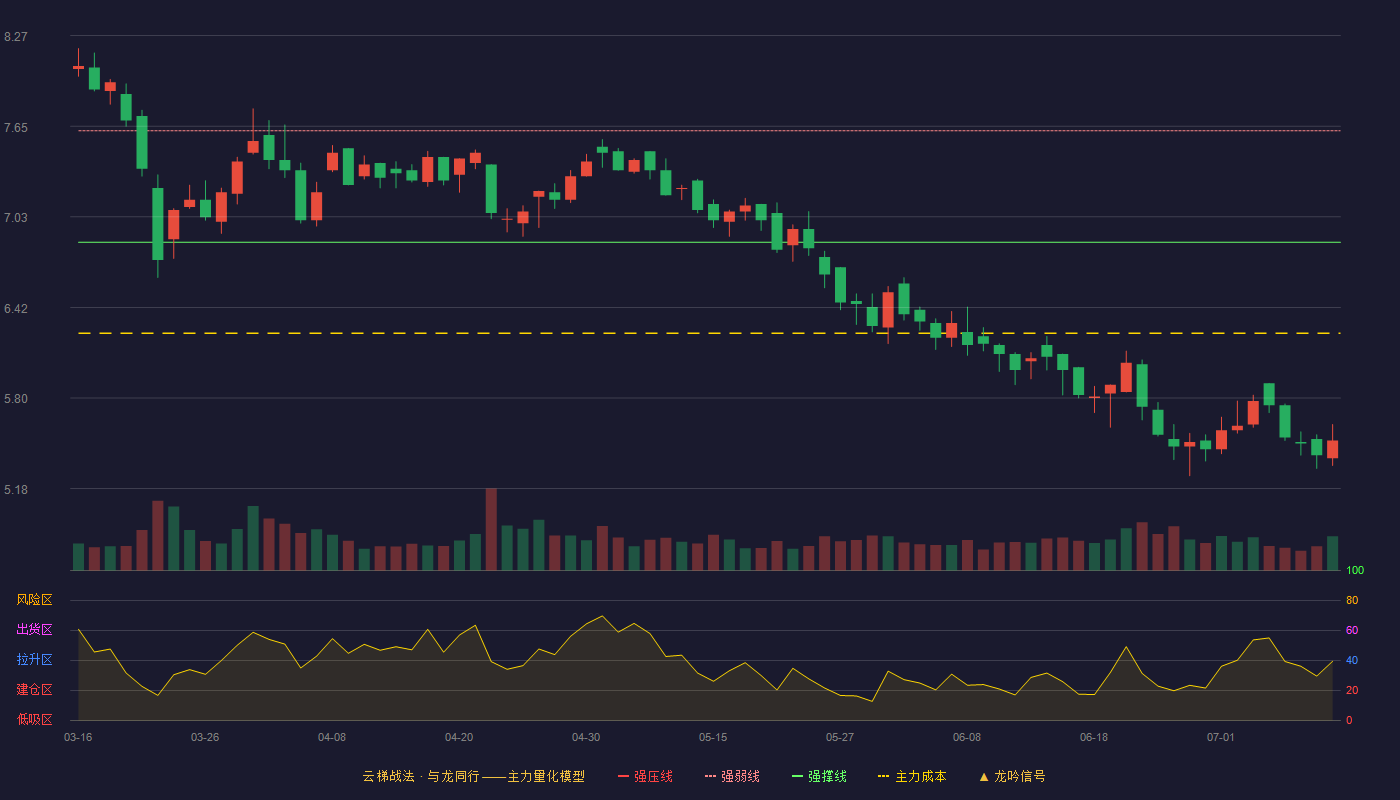Viewport: 1400px width, 800px height.
Task: Select the 04-30 date label
Action: coord(586,737)
